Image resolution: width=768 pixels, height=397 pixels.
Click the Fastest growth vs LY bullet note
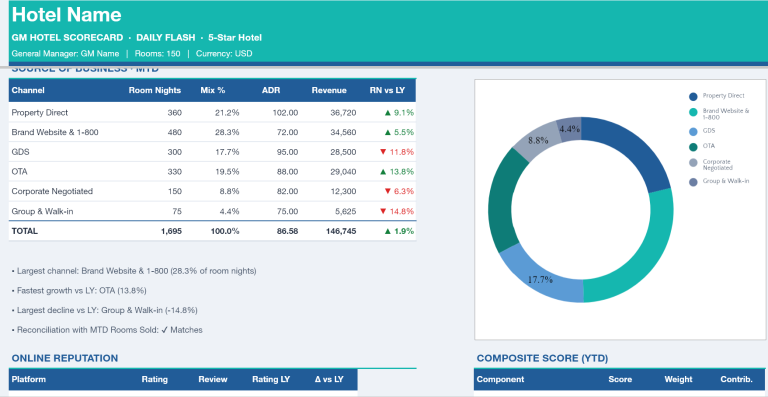pyautogui.click(x=79, y=290)
